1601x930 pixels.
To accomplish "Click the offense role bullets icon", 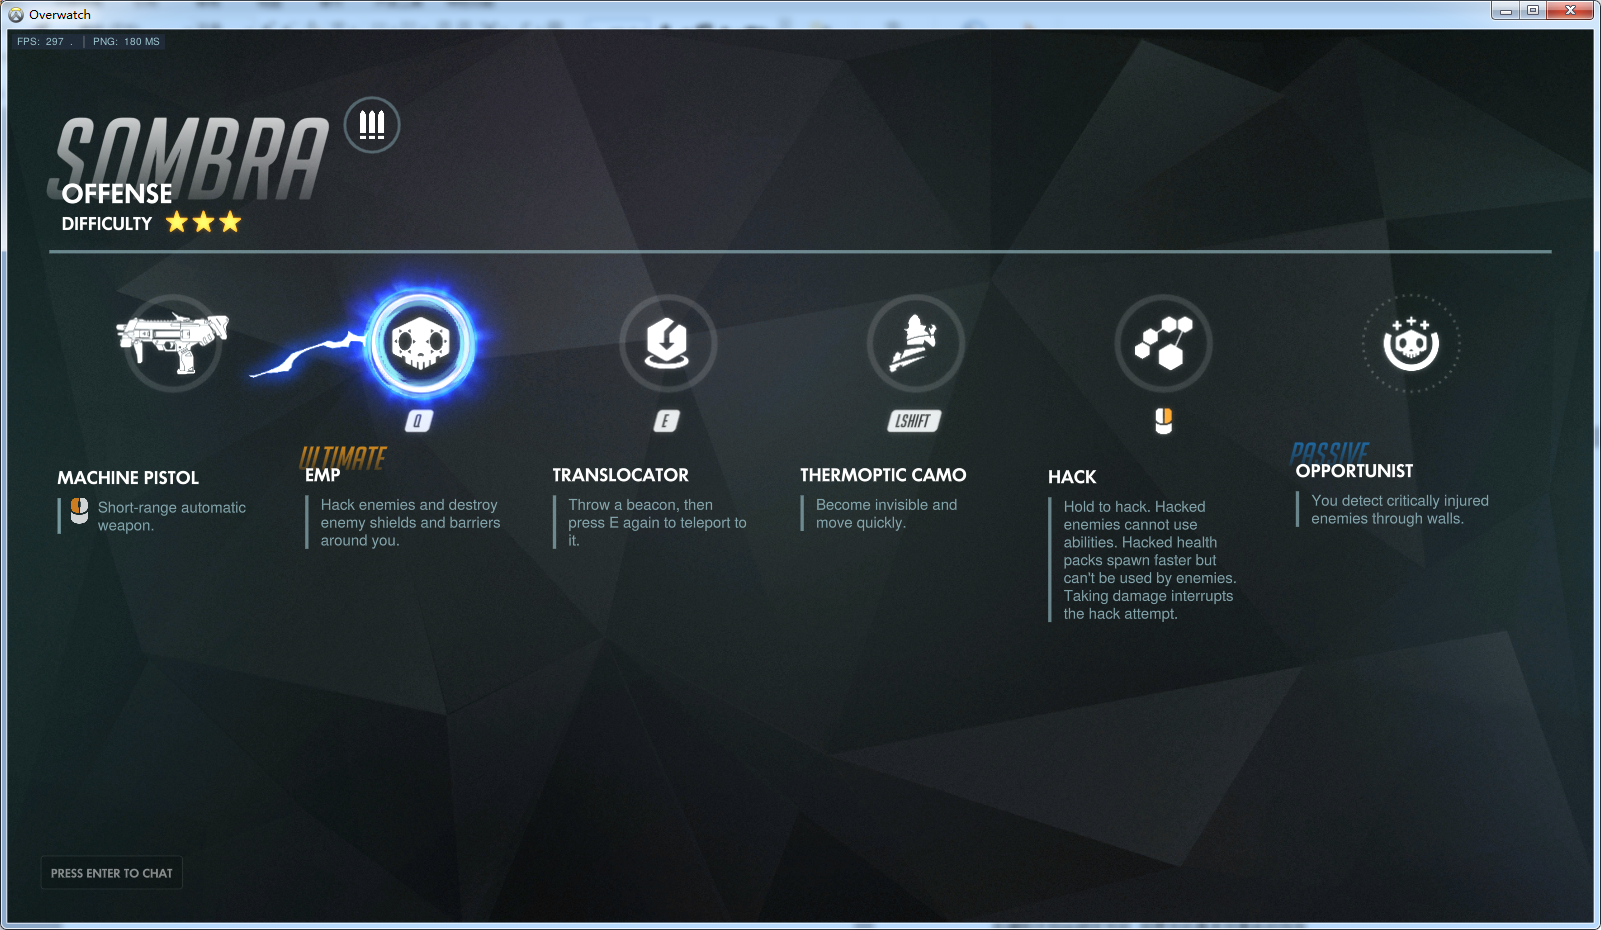I will (x=372, y=125).
